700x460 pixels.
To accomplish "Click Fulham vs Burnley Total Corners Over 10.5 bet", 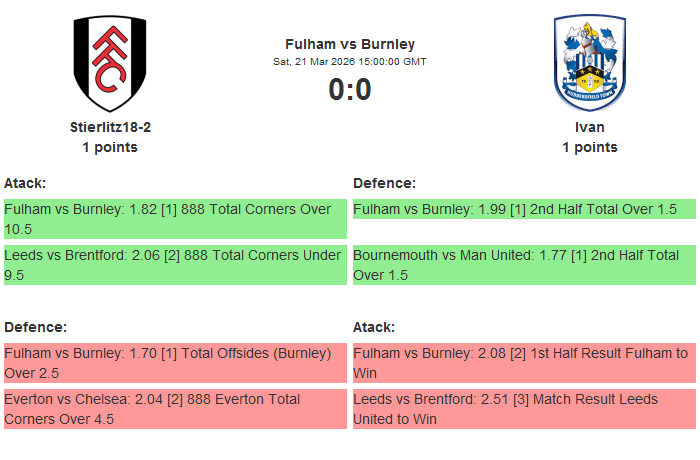I will (174, 219).
